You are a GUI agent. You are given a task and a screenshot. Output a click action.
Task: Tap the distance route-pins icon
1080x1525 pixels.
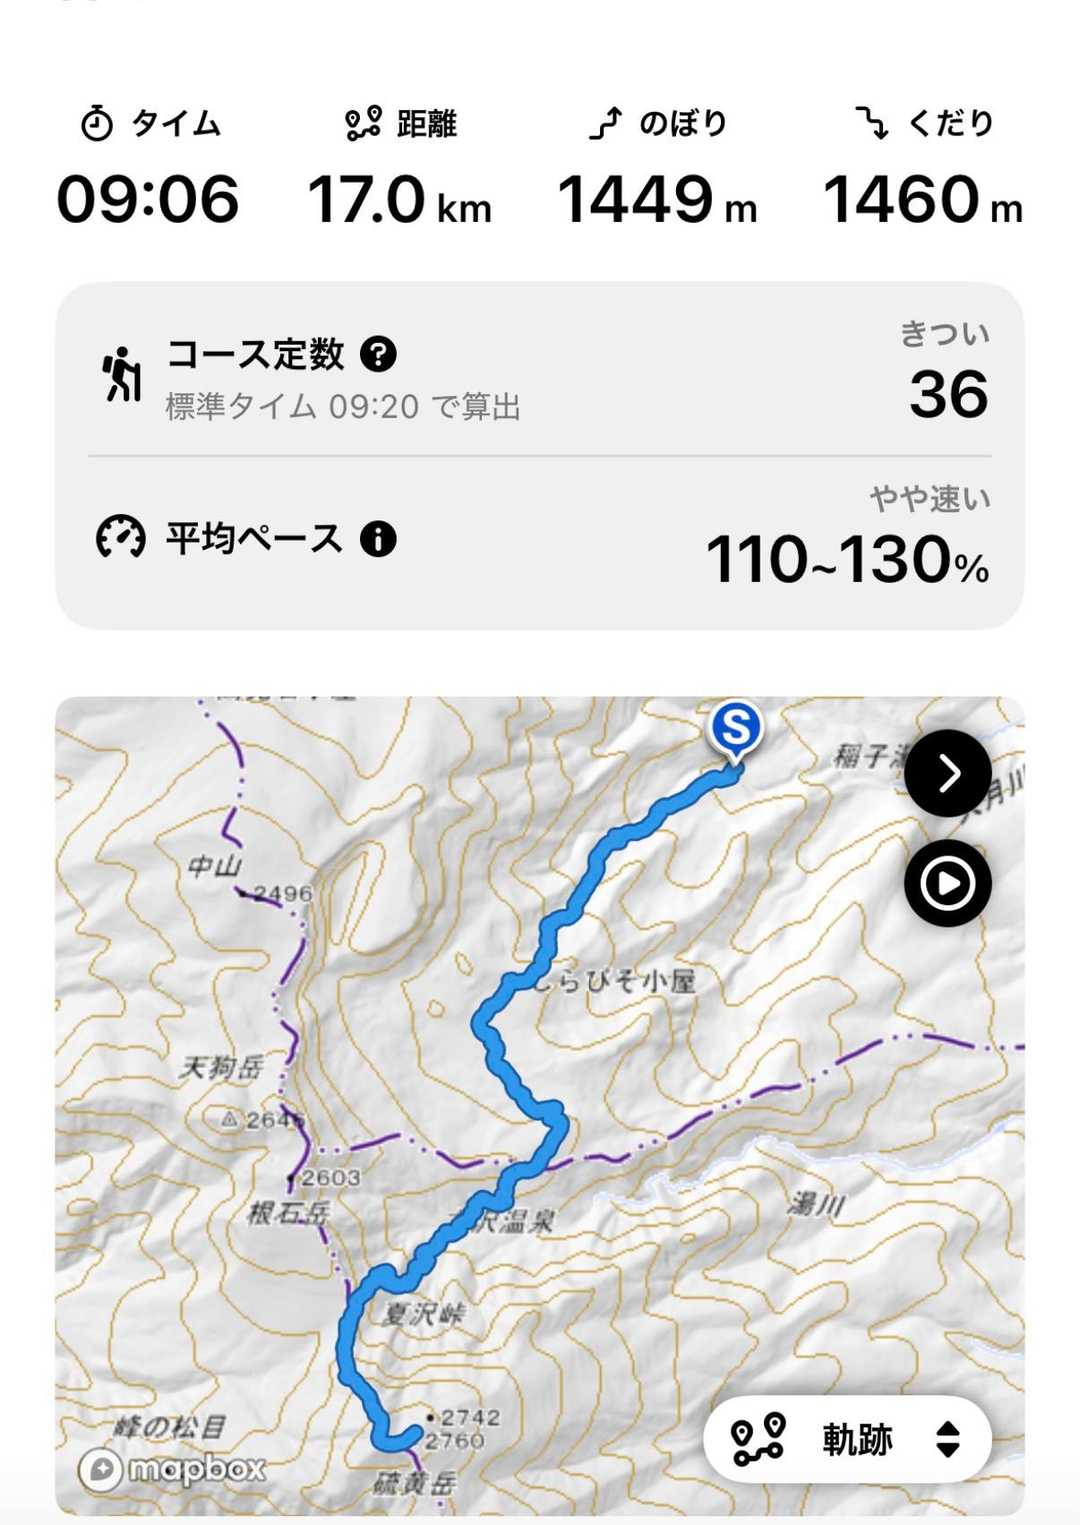click(x=363, y=124)
